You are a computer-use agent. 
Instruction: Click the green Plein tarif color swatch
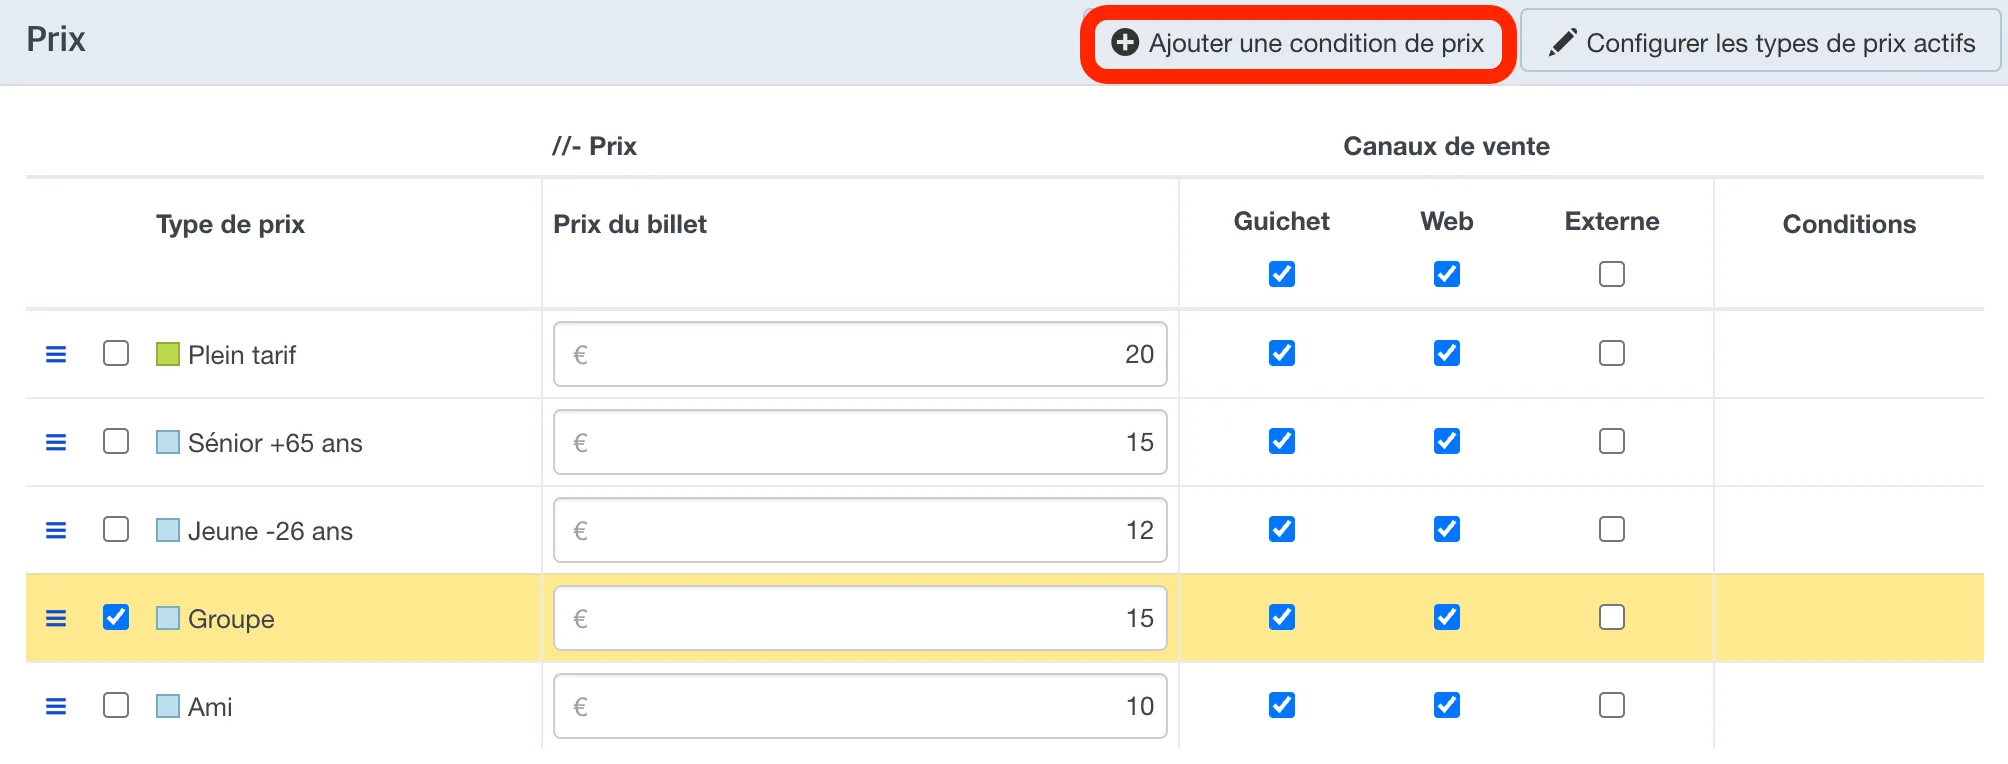168,354
